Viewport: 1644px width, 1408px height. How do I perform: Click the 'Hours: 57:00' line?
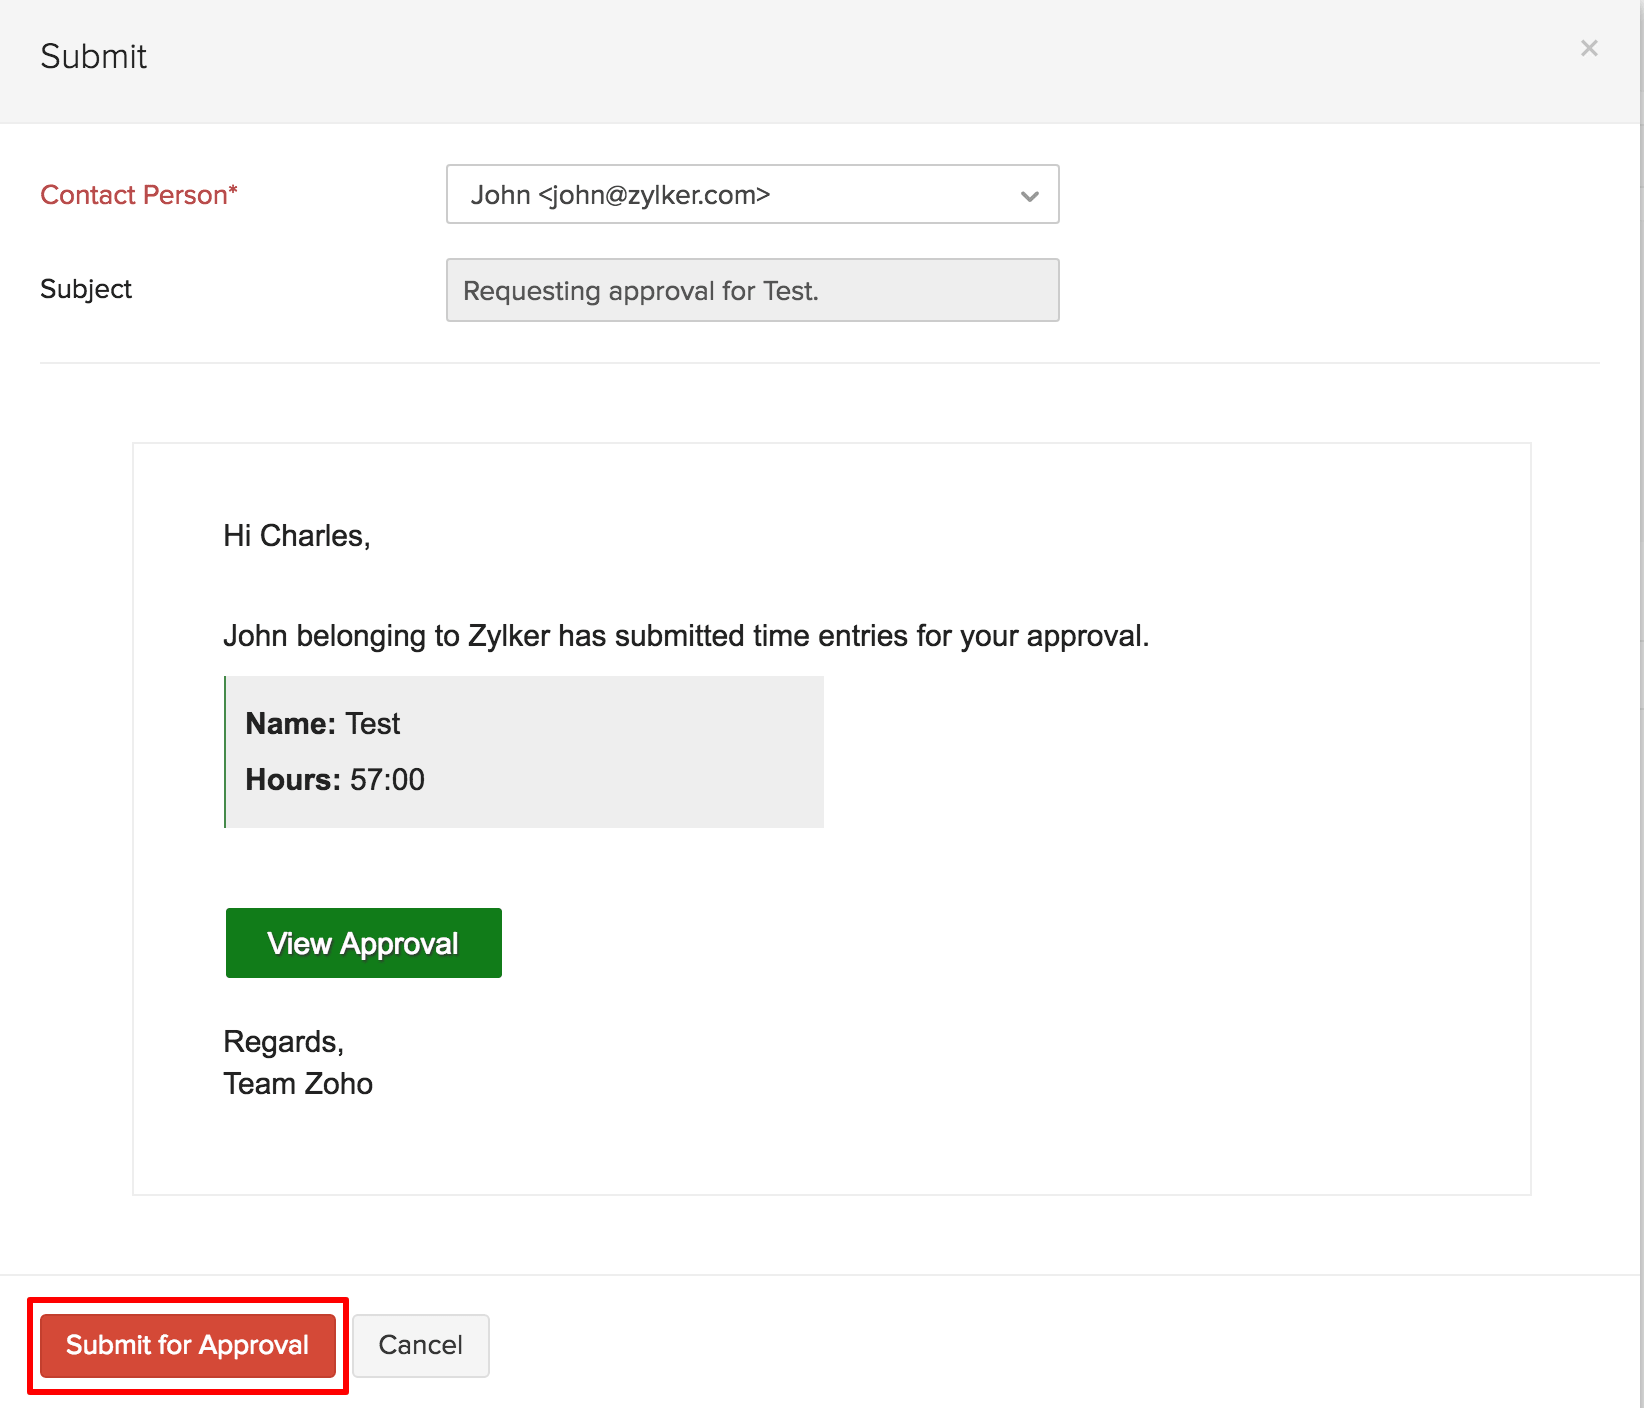pyautogui.click(x=334, y=779)
